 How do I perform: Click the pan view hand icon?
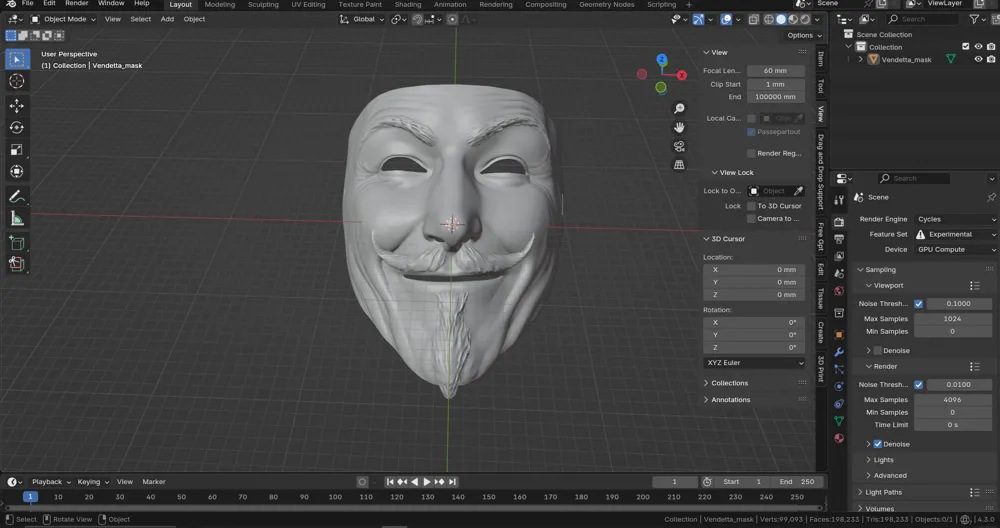(679, 128)
